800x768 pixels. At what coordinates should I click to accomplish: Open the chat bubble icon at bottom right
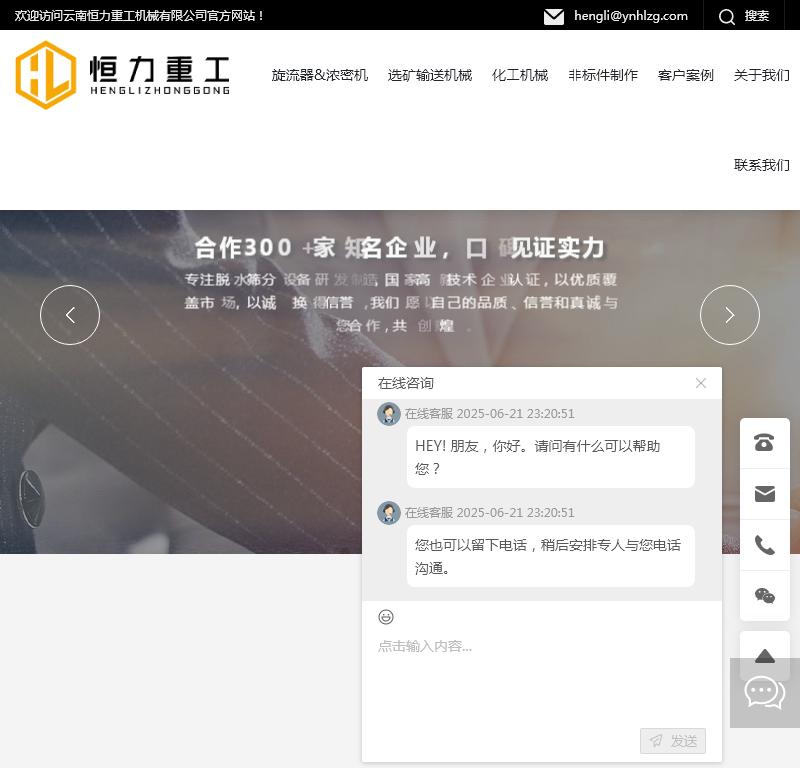[x=762, y=691]
